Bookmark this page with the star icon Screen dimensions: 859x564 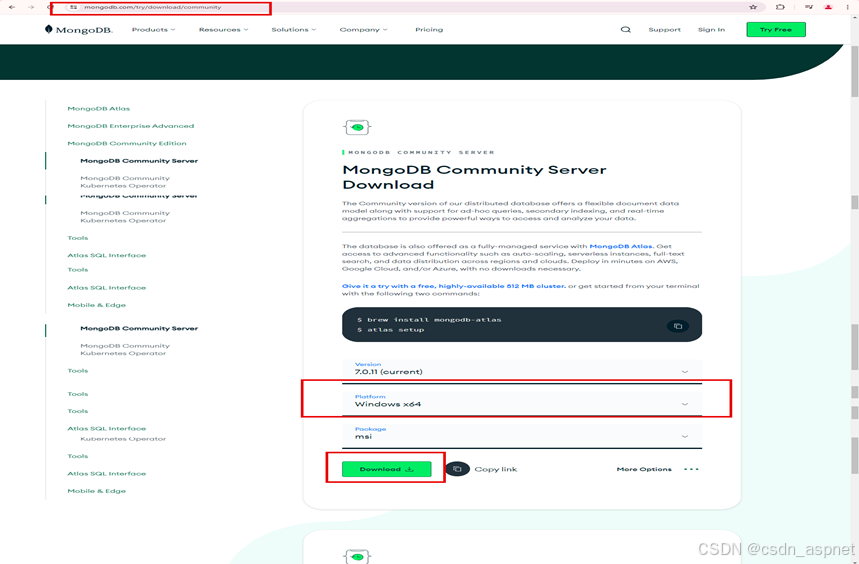click(753, 7)
